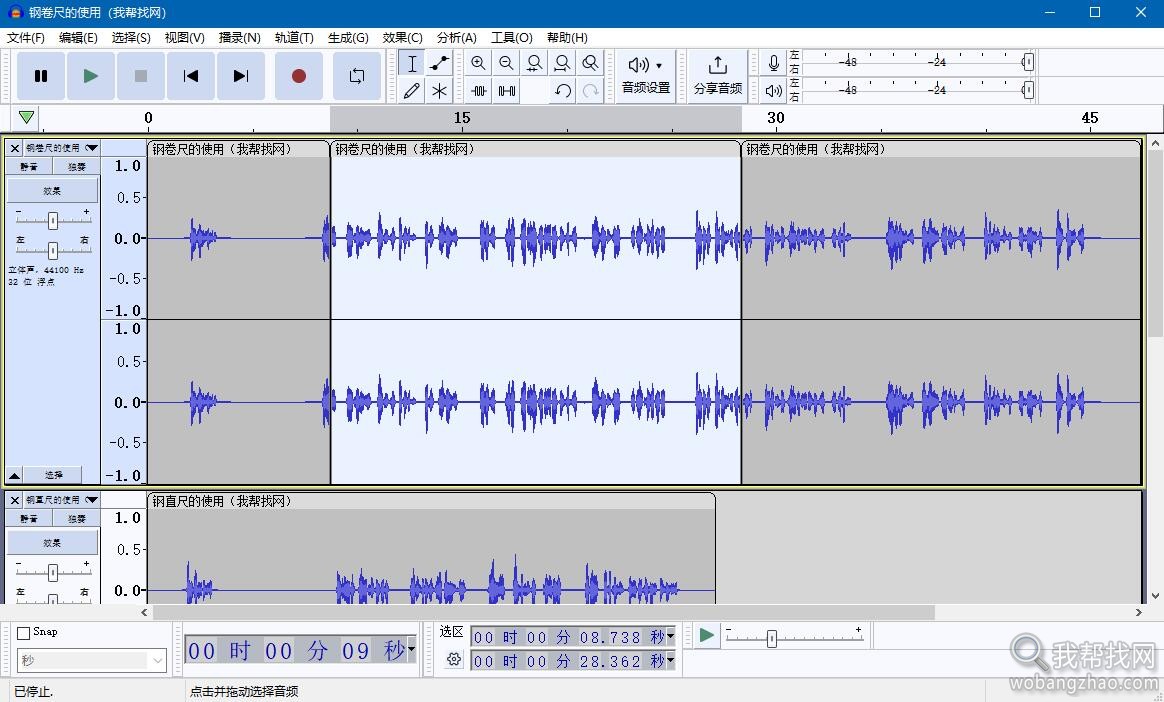Screen dimensions: 1164x702
Task: Mute the 钢直尺的使用 track
Action: click(x=29, y=519)
